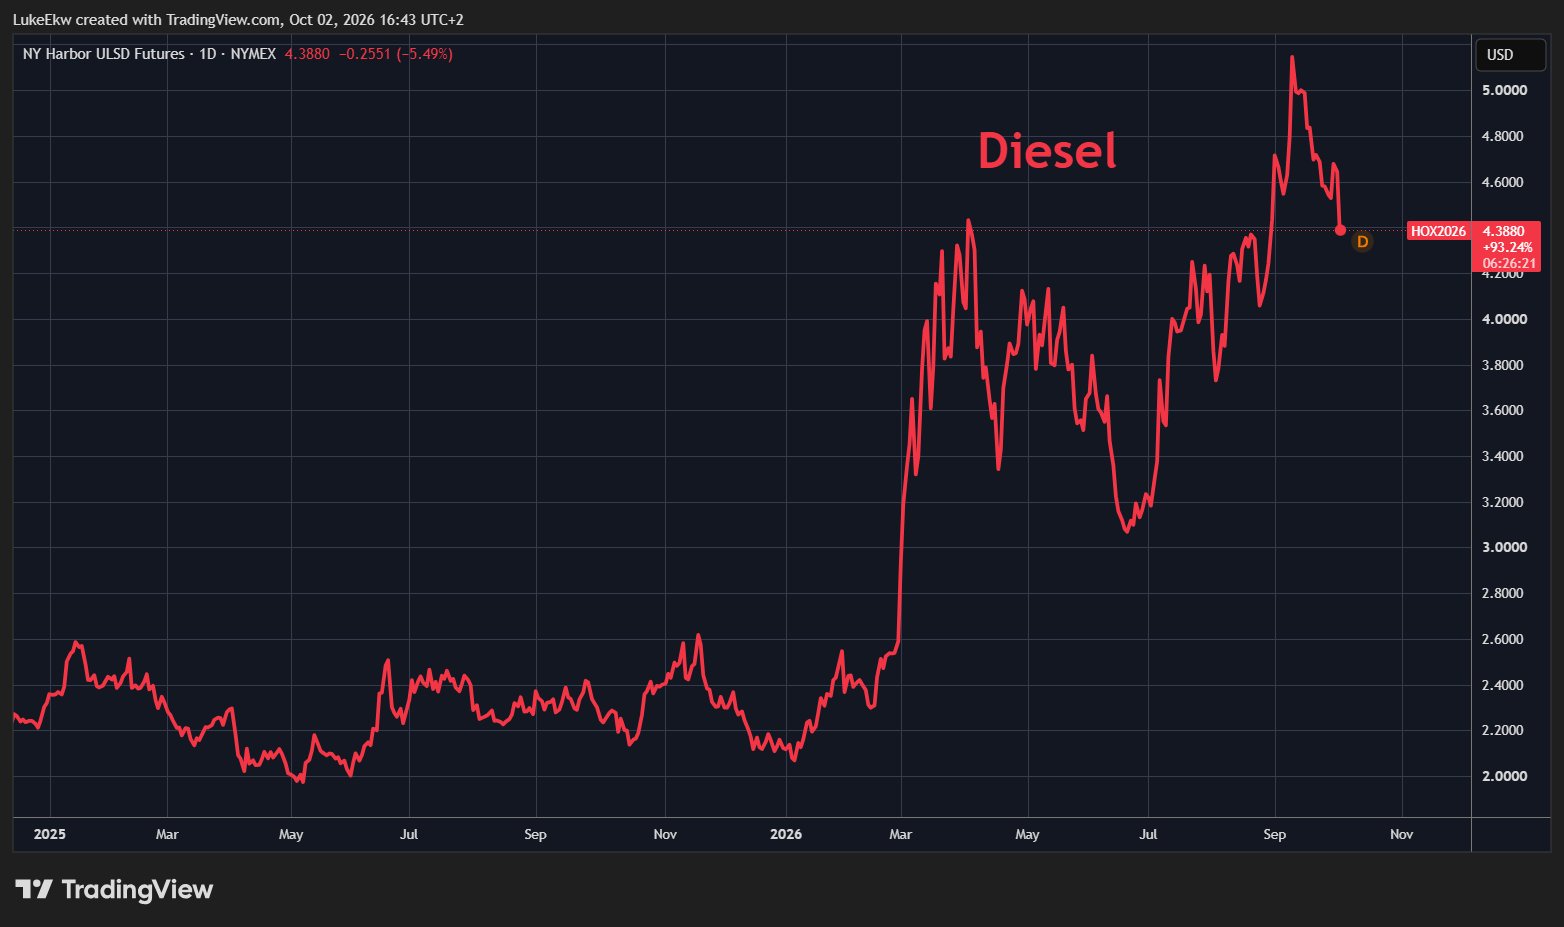Click the Jul 2026 label on the time axis
Image resolution: width=1564 pixels, height=927 pixels.
(x=1148, y=834)
